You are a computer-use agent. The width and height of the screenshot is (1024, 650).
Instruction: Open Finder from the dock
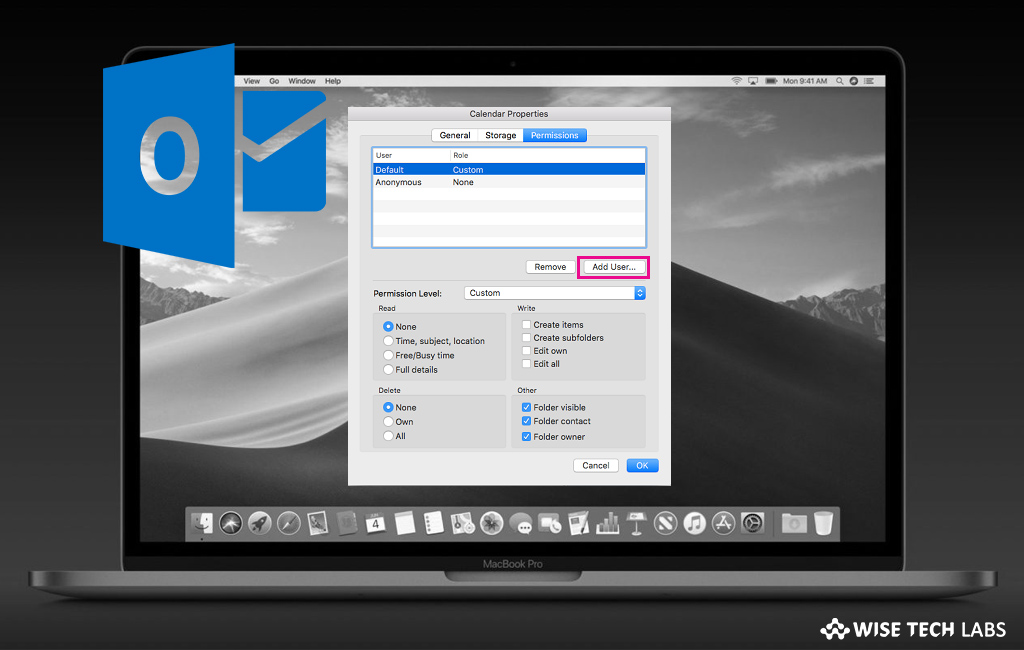[204, 523]
